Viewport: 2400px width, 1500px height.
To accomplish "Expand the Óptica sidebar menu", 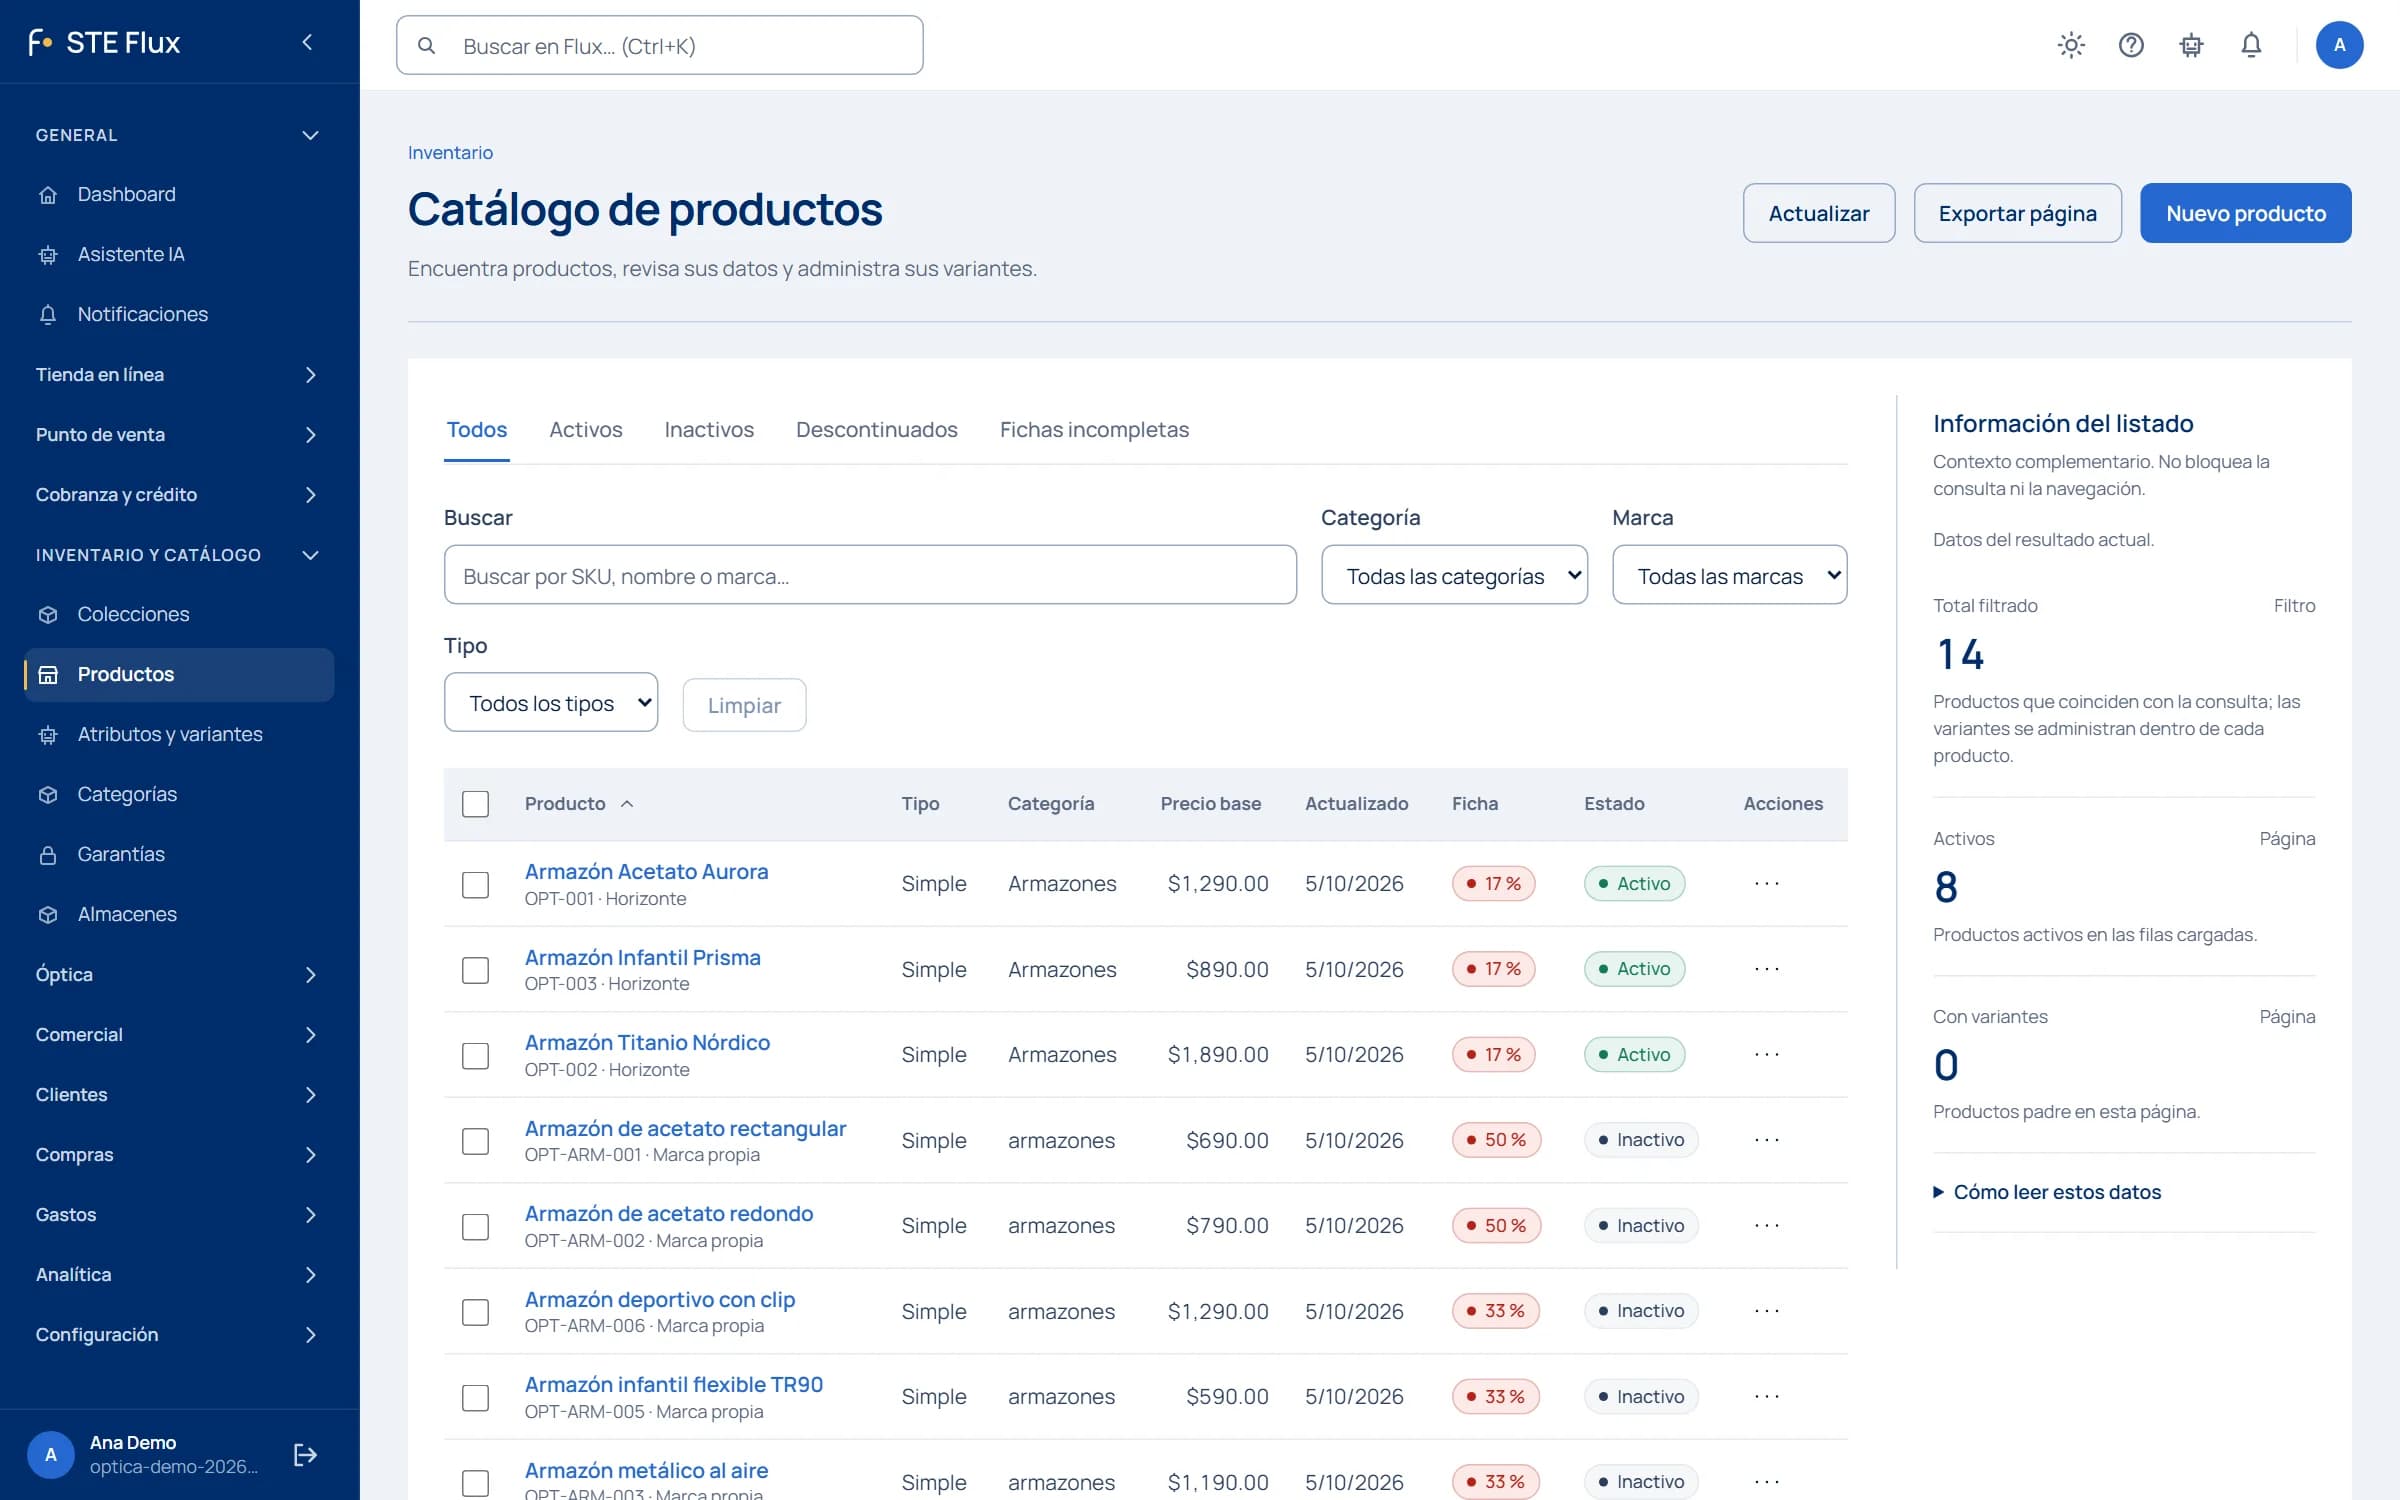I will tap(179, 974).
